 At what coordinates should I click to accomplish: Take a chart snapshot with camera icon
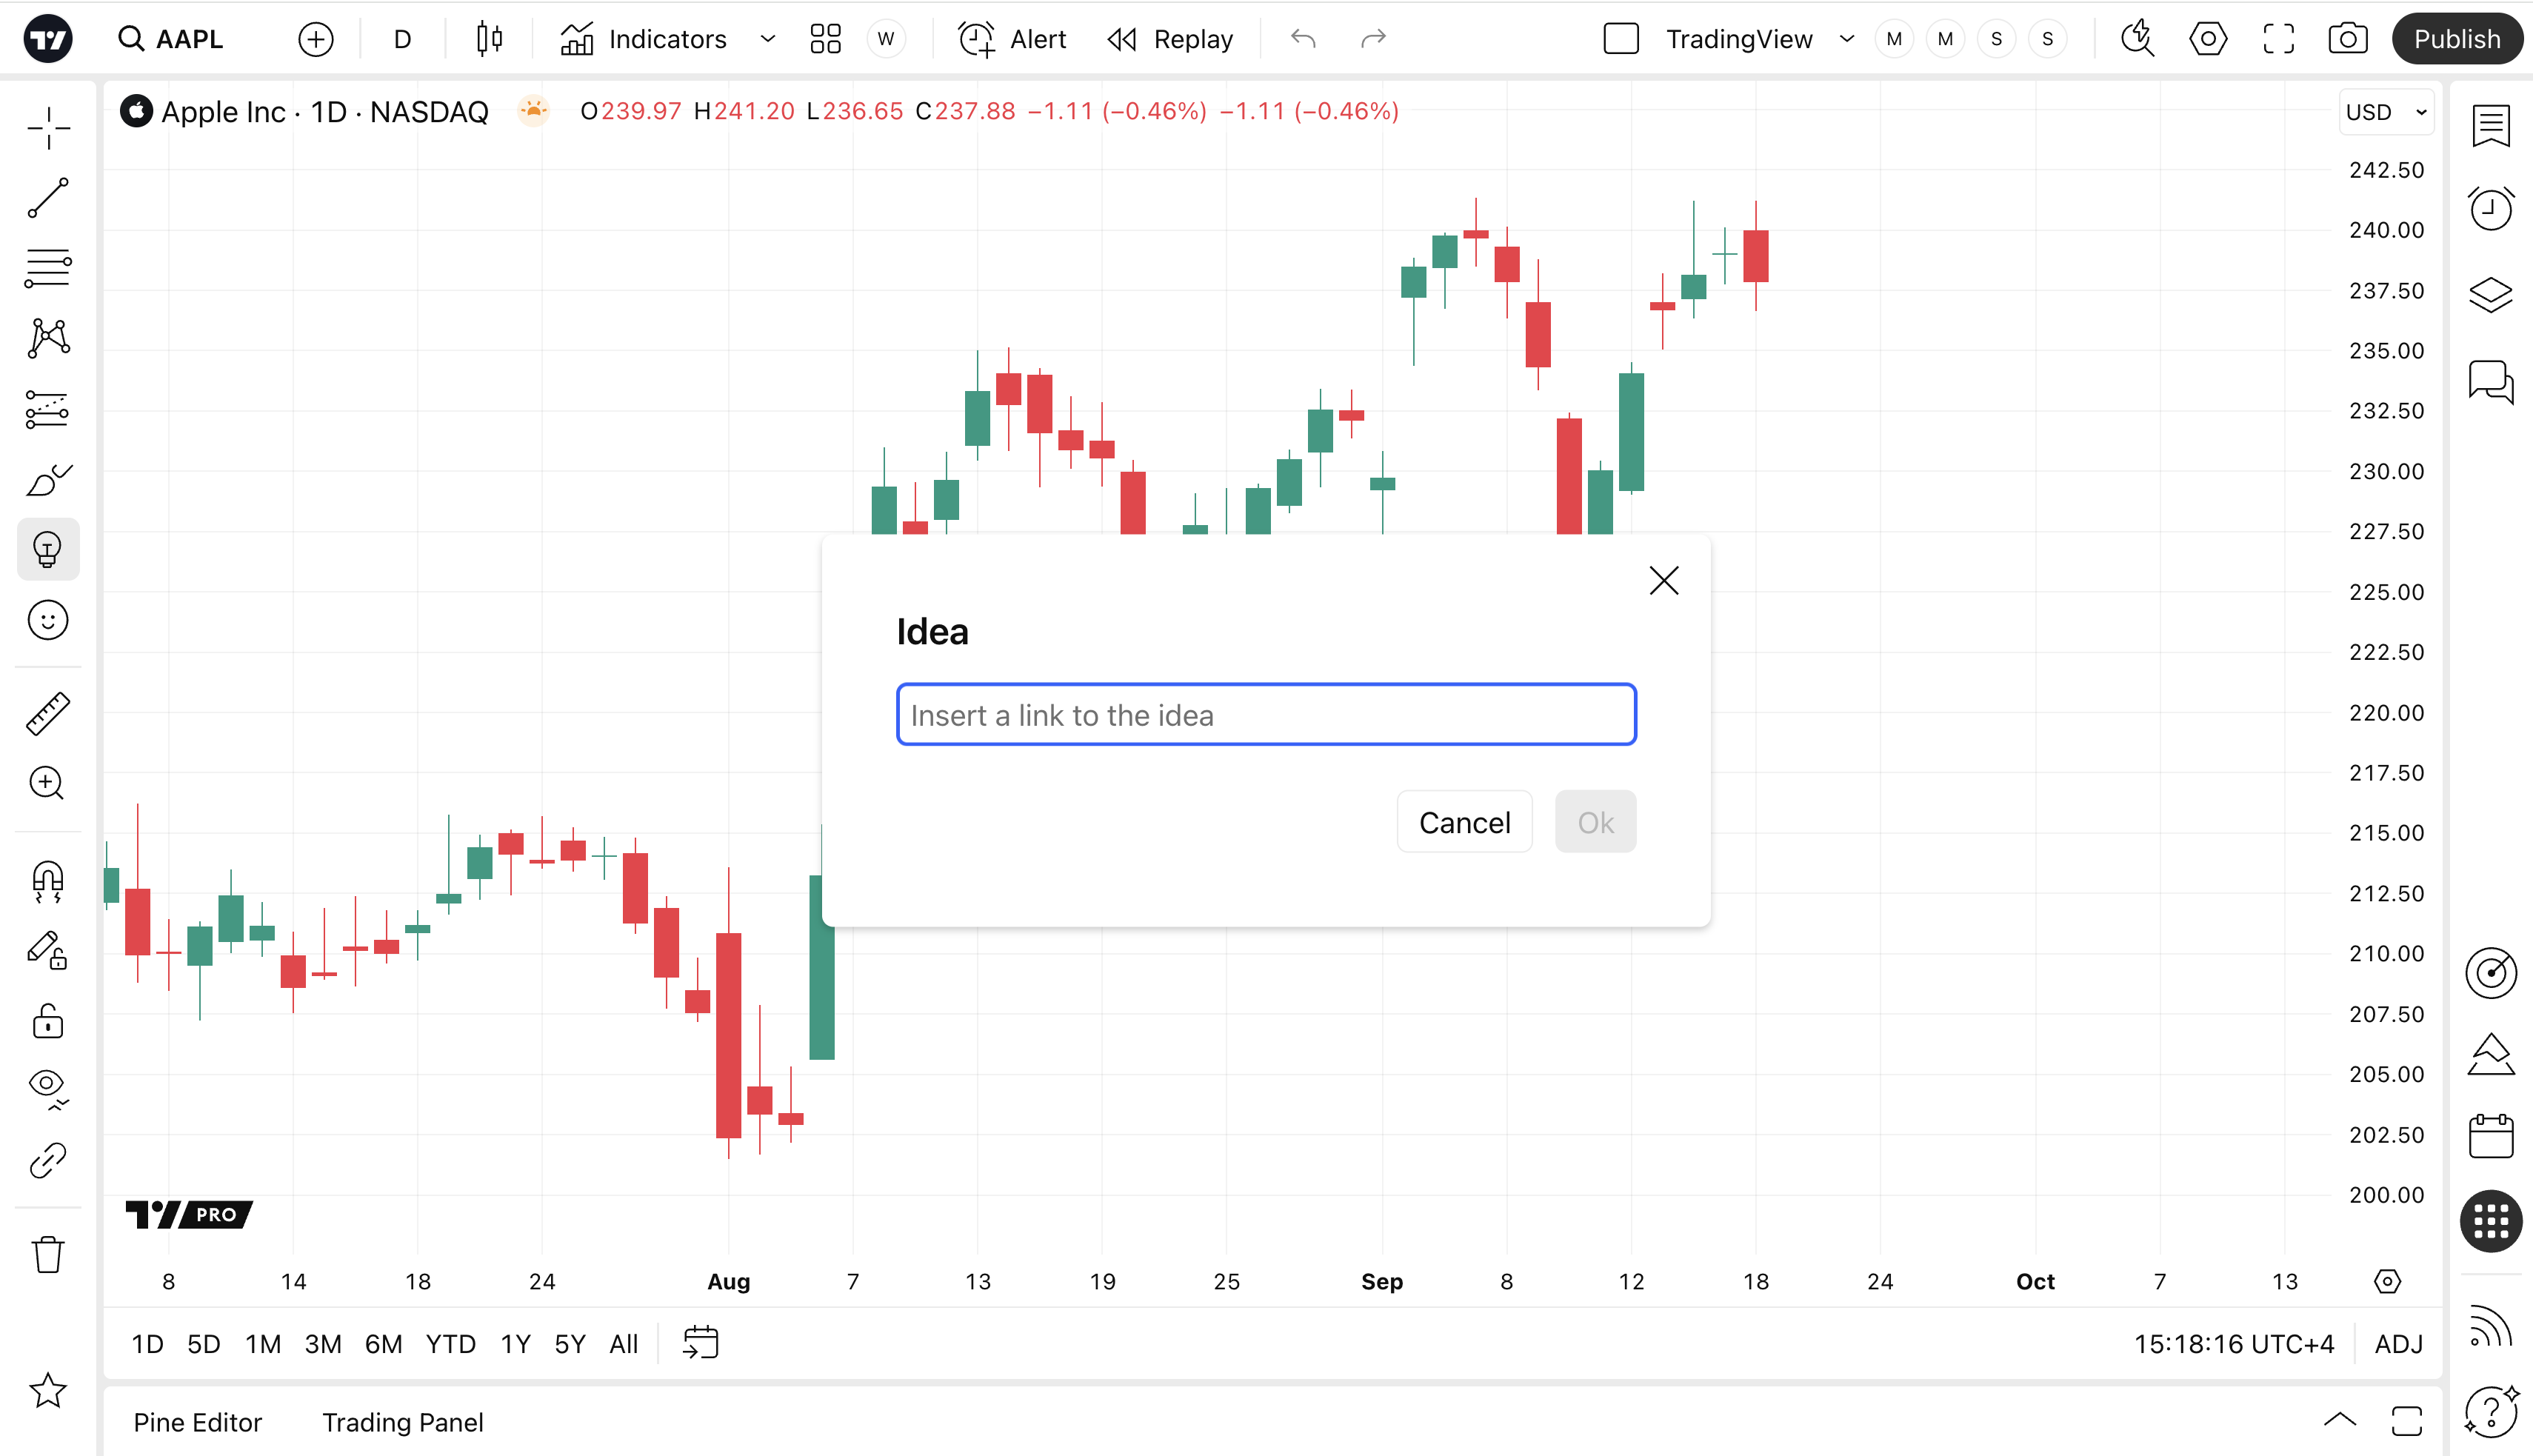pyautogui.click(x=2347, y=39)
